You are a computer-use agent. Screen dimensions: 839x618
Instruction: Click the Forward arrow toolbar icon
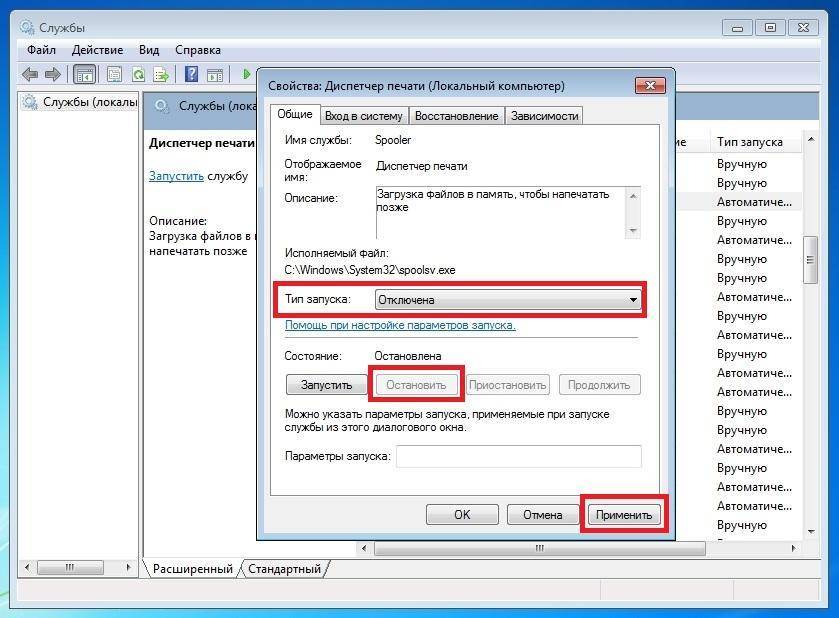(x=52, y=74)
